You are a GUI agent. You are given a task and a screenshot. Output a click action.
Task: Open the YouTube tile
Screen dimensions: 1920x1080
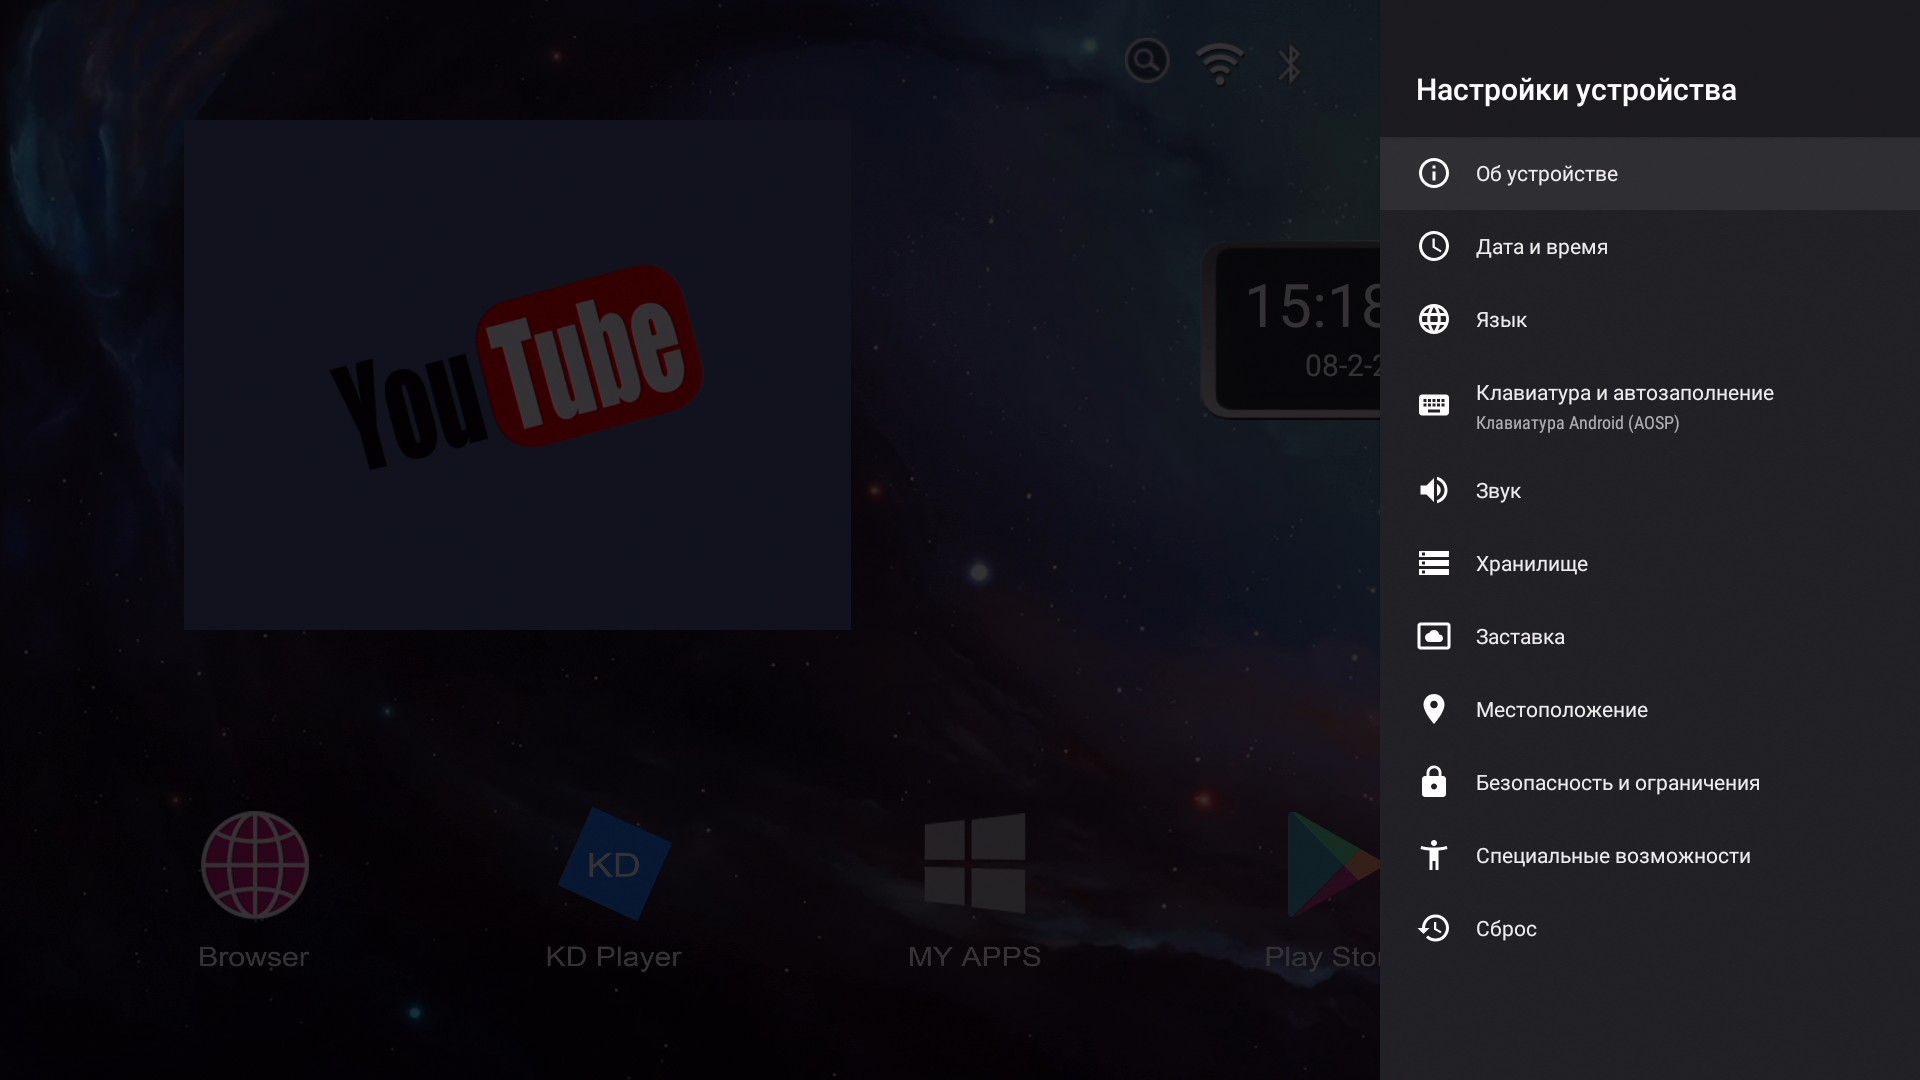[517, 374]
